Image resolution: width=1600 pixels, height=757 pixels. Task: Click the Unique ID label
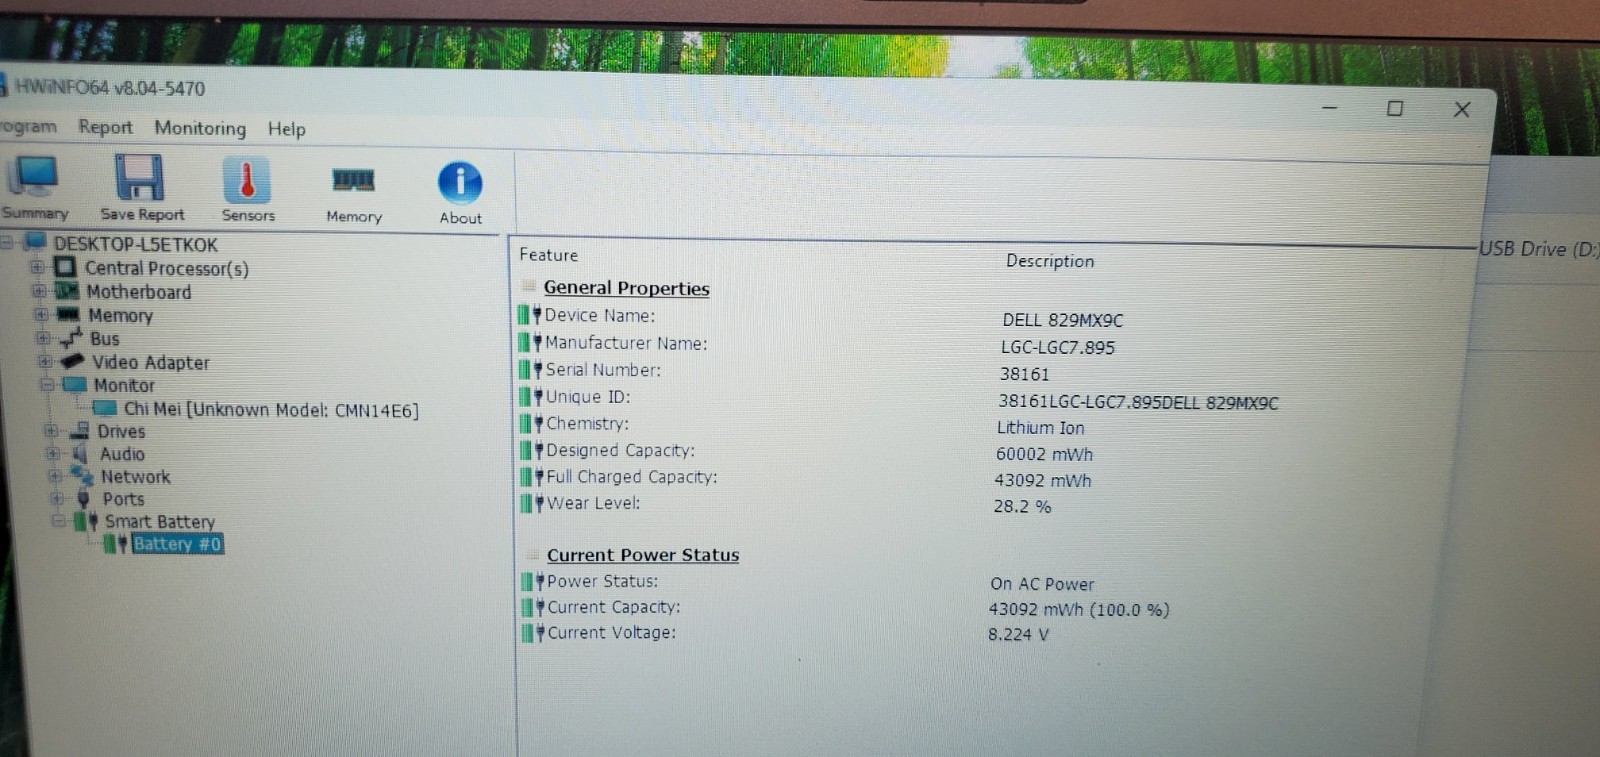click(587, 397)
